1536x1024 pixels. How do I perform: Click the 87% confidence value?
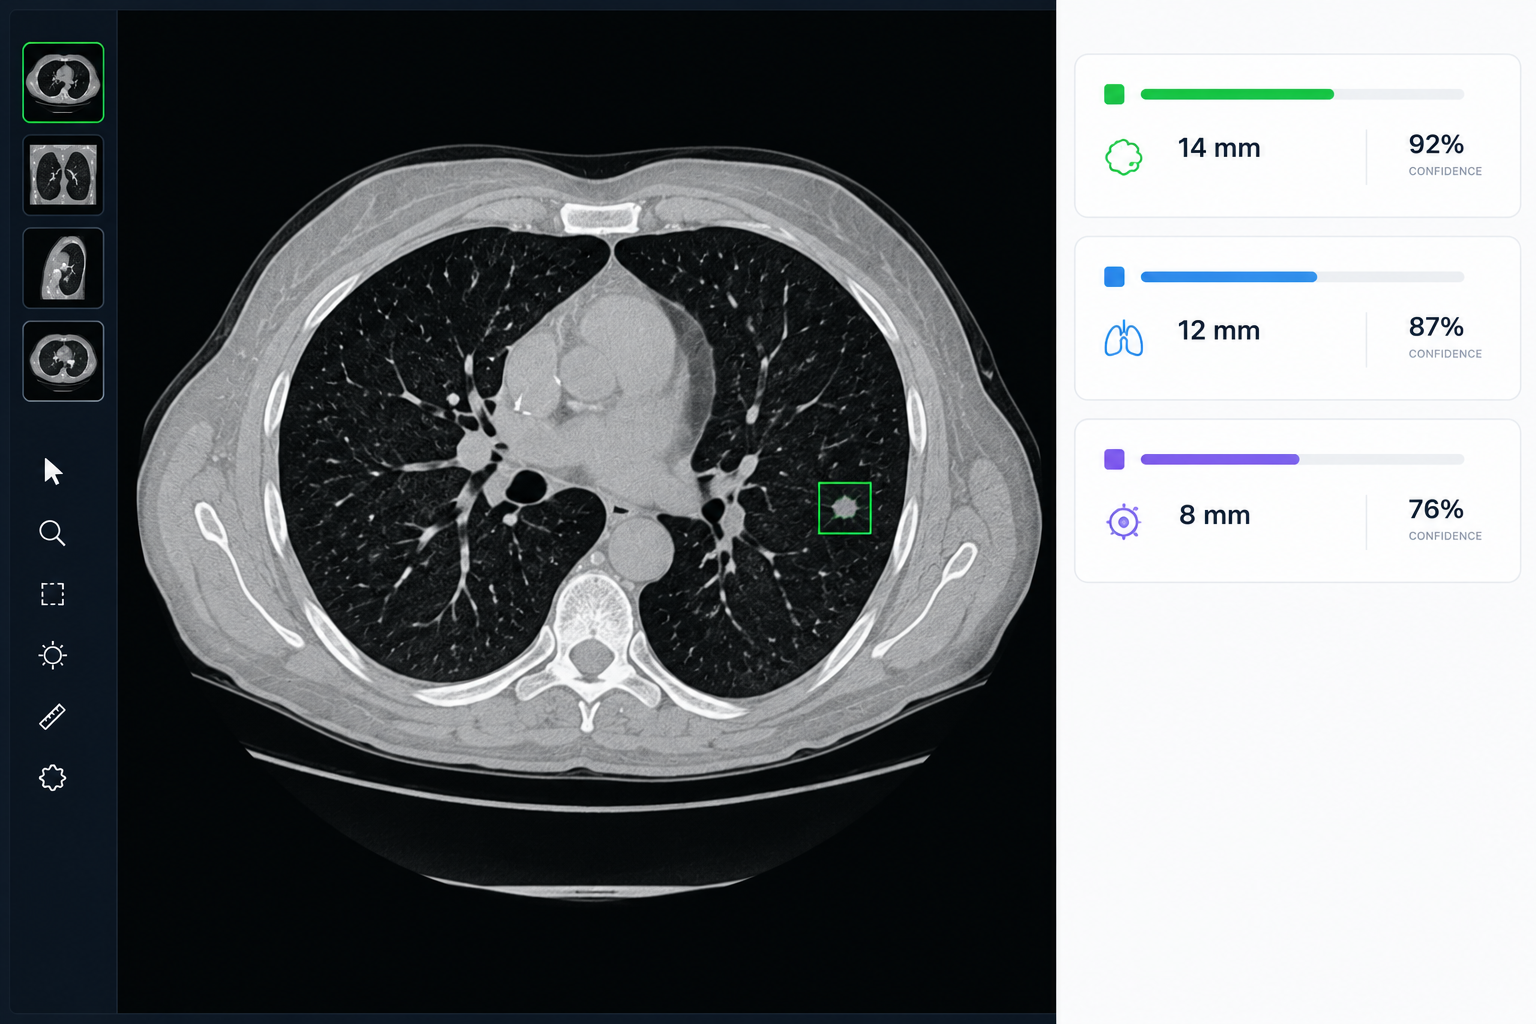(x=1436, y=327)
